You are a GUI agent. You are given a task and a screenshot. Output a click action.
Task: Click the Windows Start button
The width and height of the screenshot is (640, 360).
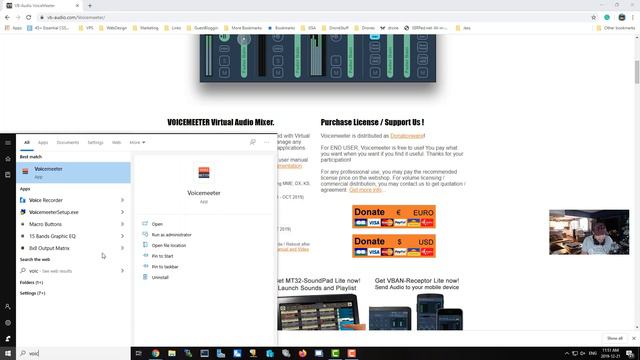click(8, 353)
